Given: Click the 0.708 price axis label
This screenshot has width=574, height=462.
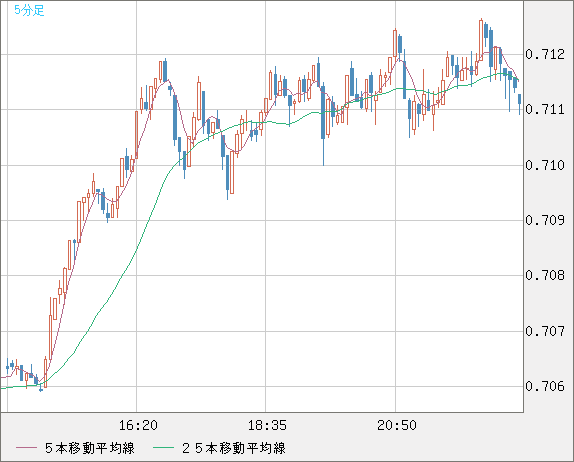Looking at the screenshot, I should (x=545, y=275).
